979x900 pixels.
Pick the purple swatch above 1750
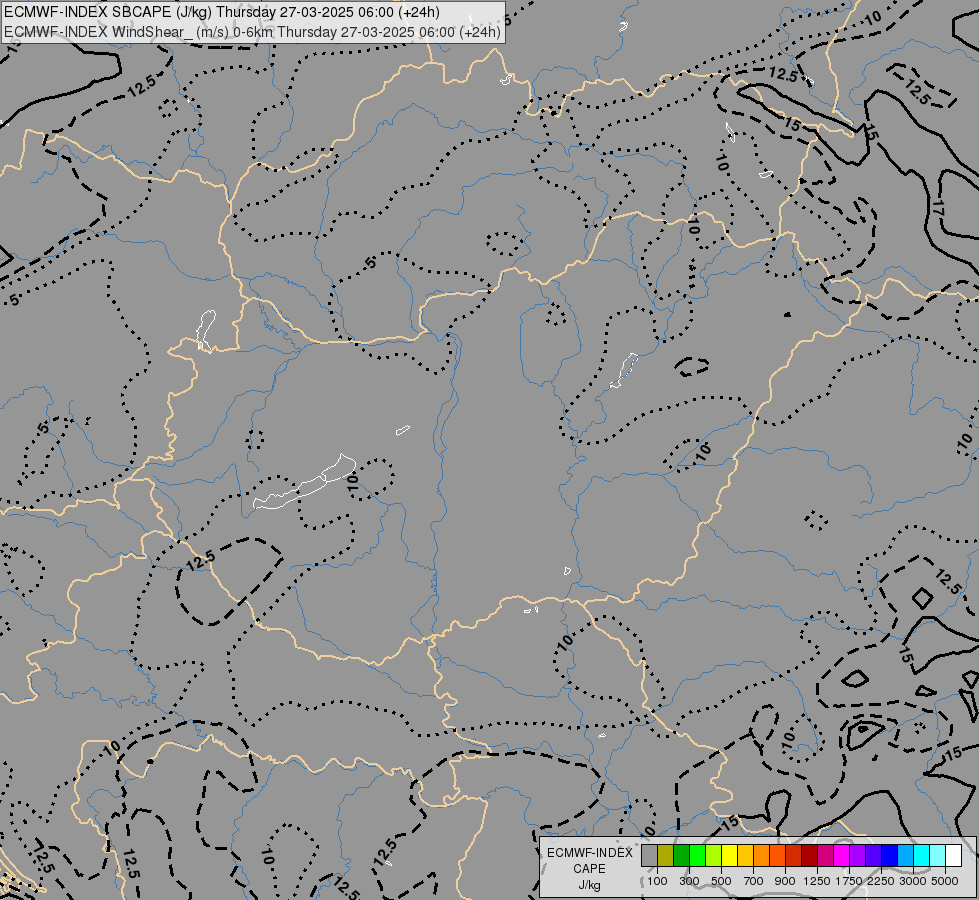point(857,856)
